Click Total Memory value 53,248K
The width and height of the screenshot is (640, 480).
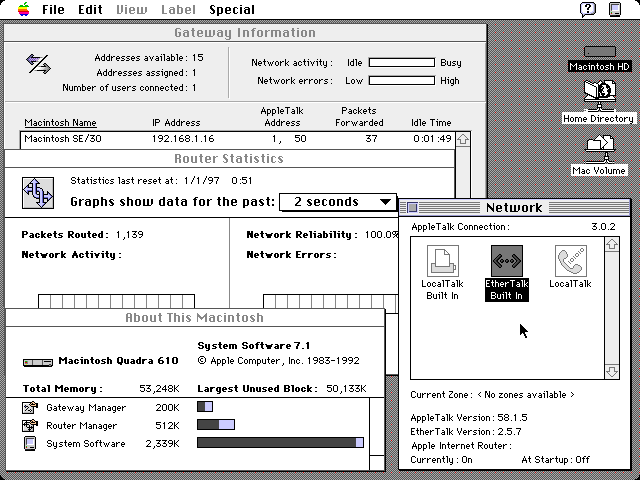pyautogui.click(x=159, y=389)
